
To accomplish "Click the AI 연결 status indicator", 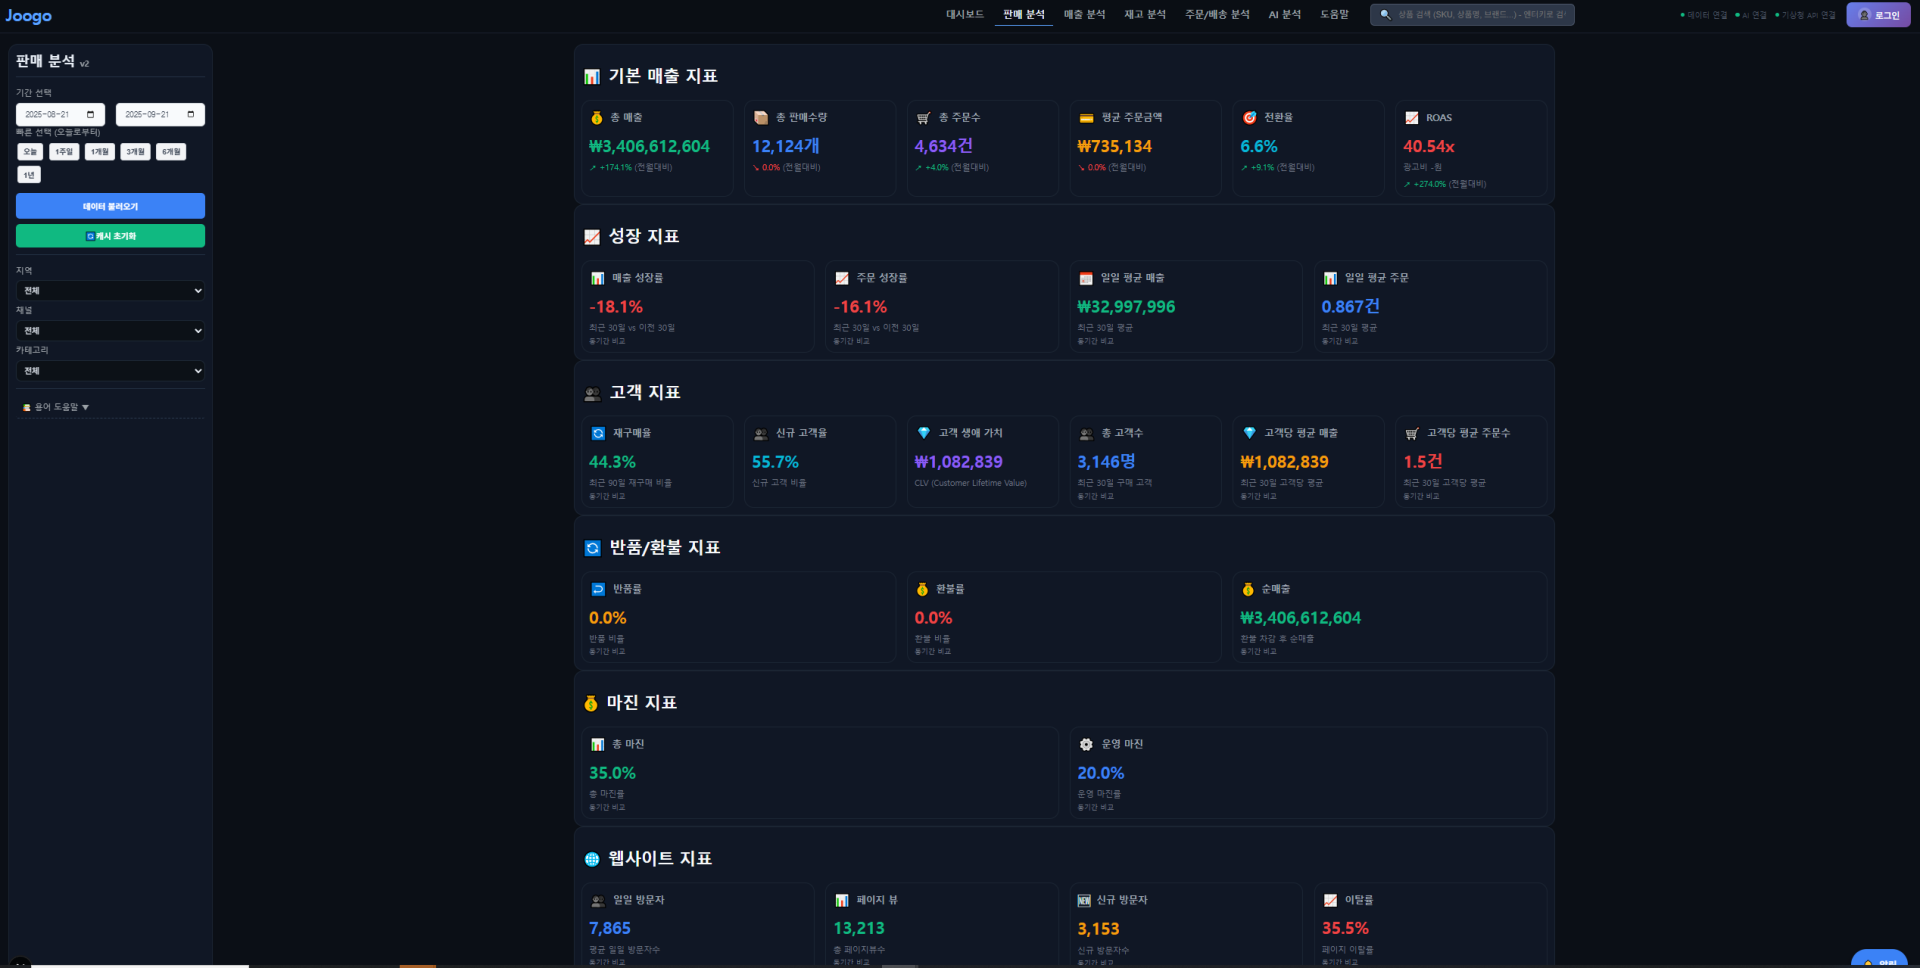I will pos(1751,15).
